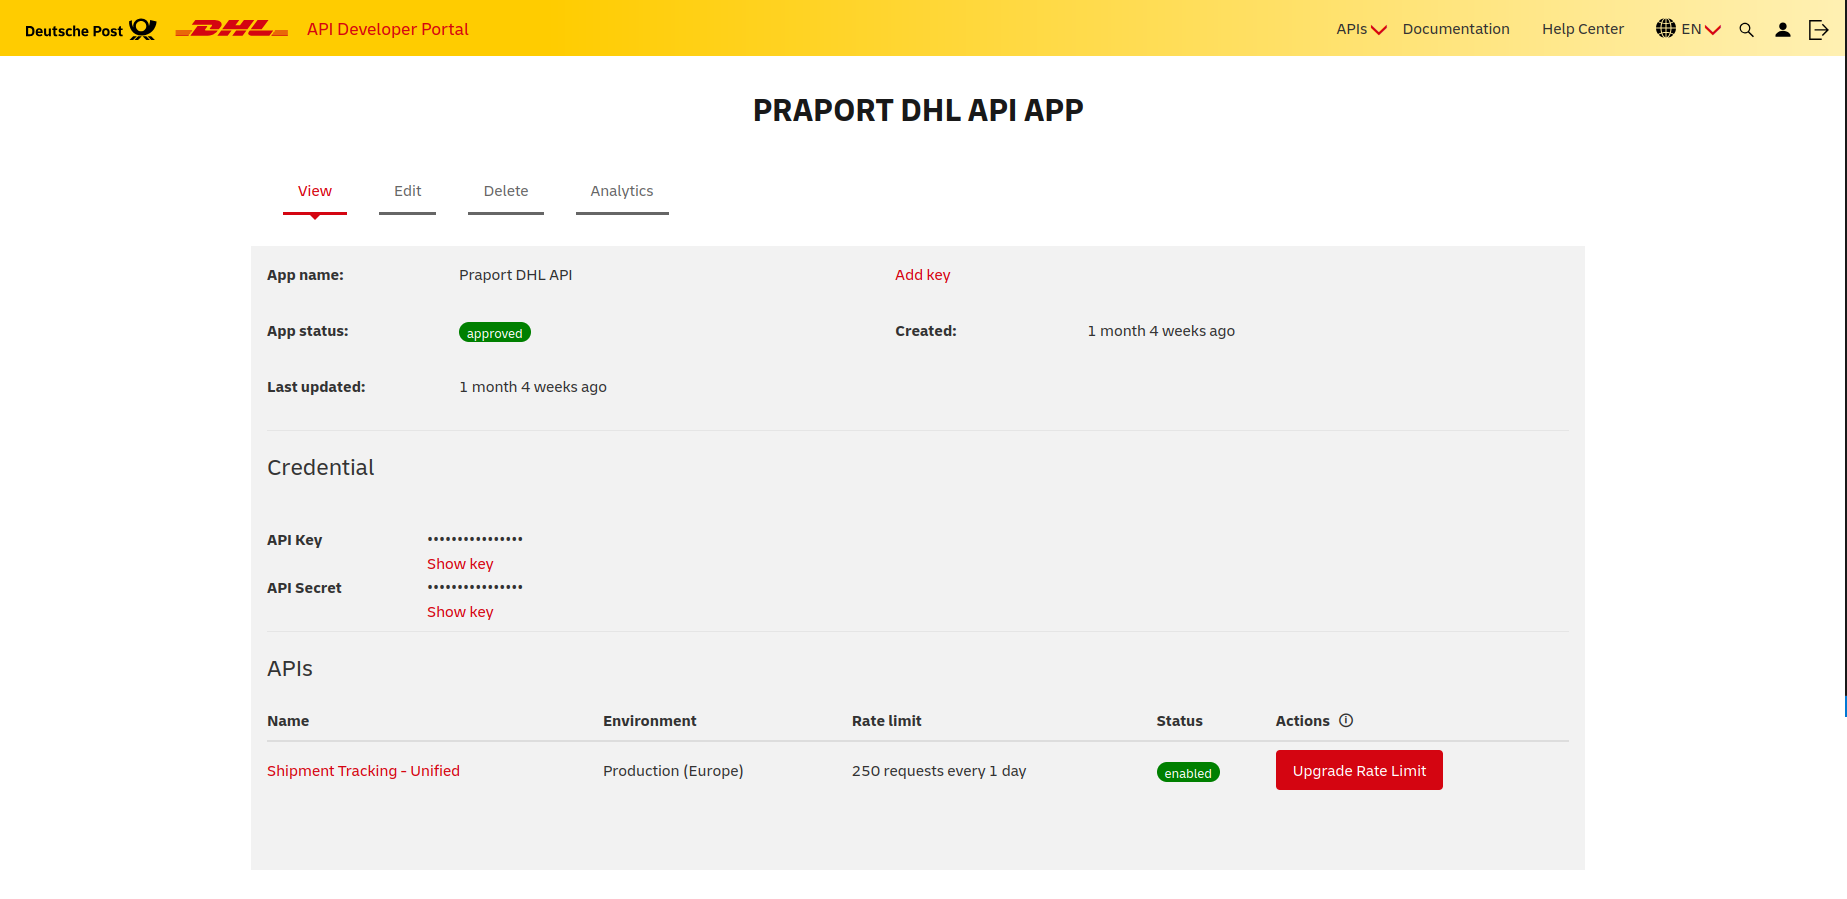Click the masked API Key dots
The image size is (1847, 899).
point(475,539)
